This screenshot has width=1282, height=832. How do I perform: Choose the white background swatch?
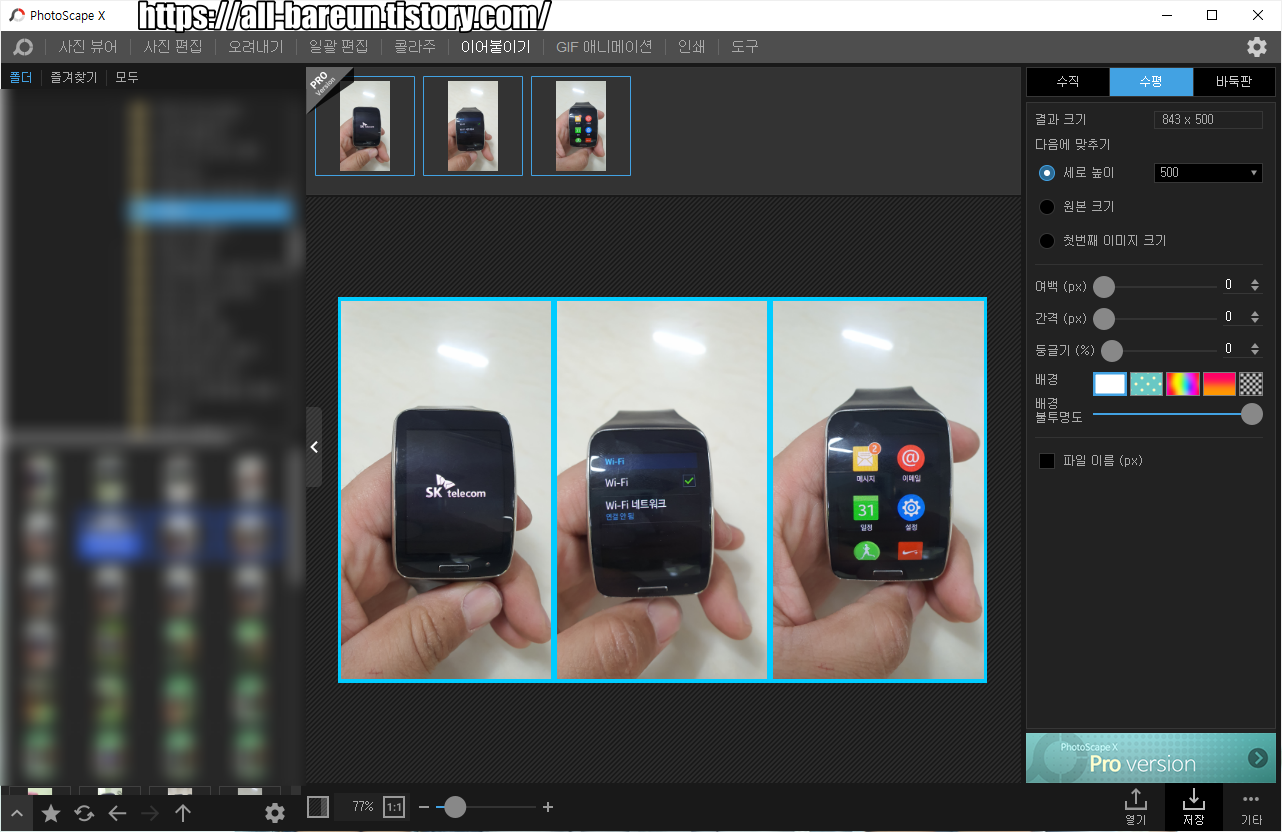(x=1110, y=384)
